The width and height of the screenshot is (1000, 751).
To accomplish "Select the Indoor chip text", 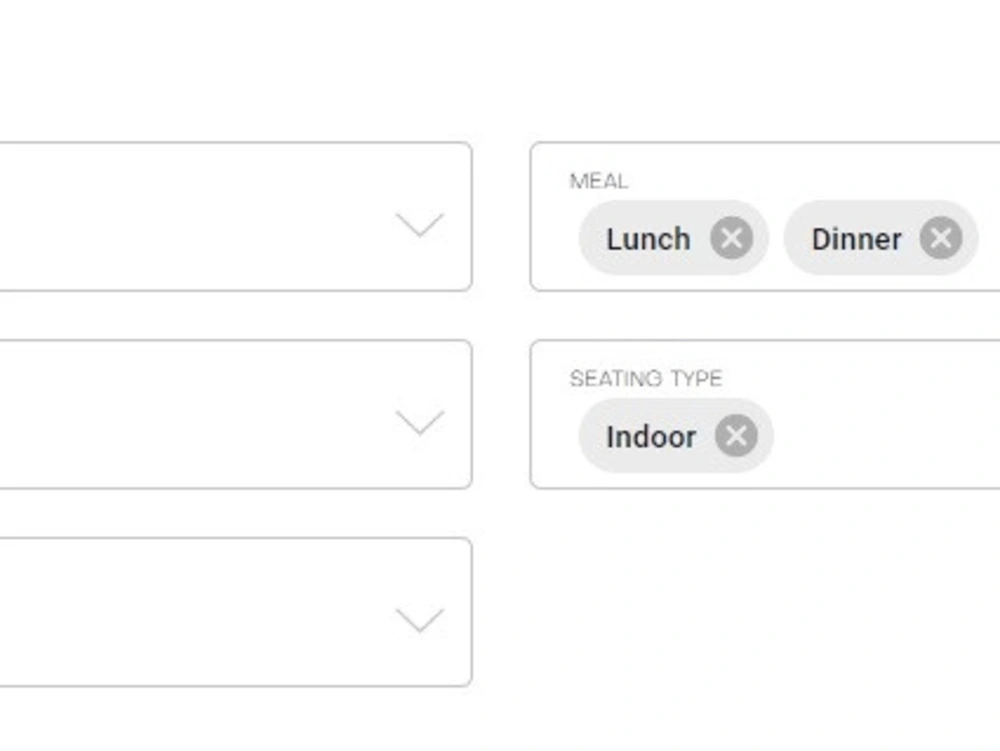I will [651, 437].
